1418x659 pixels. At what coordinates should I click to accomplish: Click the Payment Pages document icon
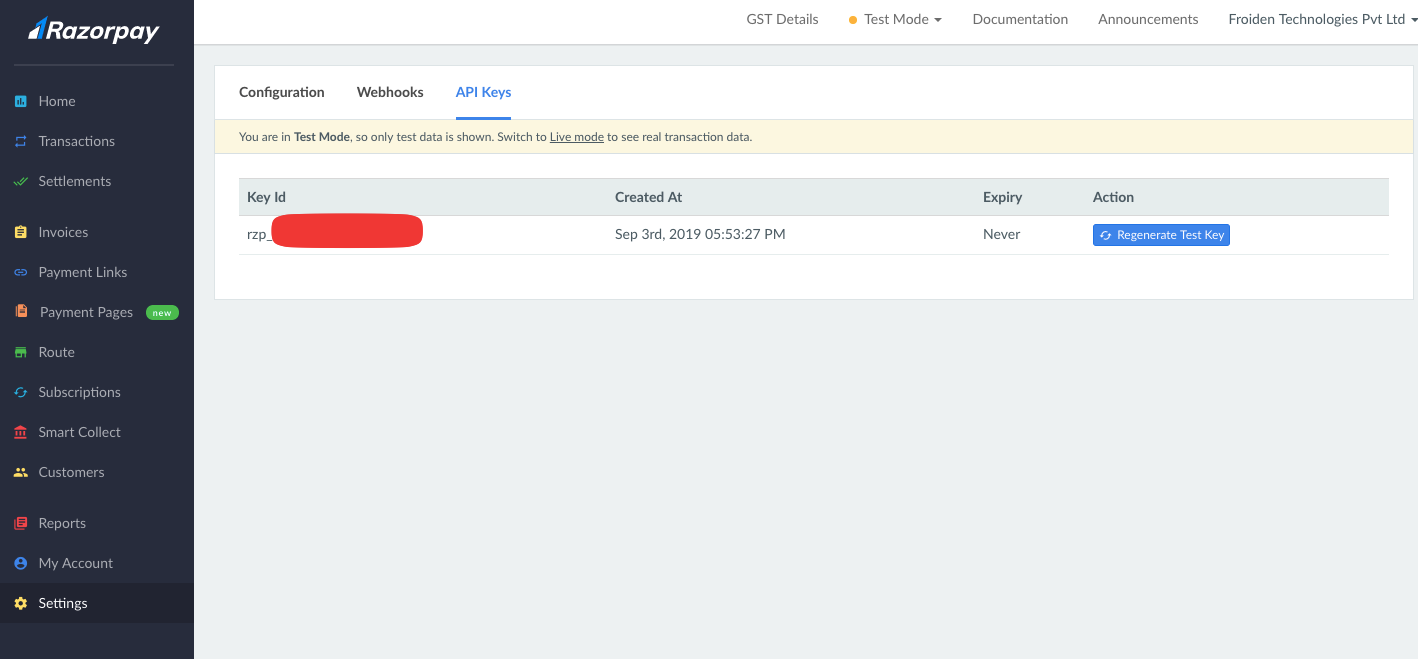point(21,312)
